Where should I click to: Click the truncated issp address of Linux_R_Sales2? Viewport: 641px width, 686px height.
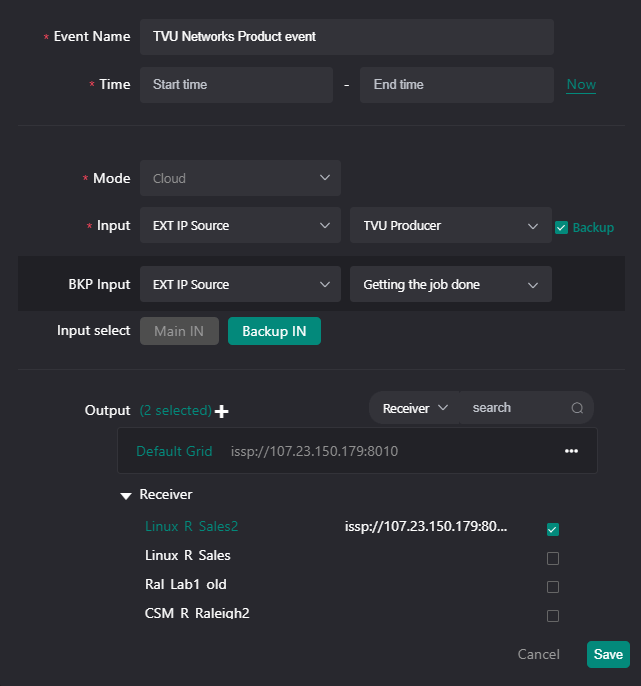coord(426,526)
